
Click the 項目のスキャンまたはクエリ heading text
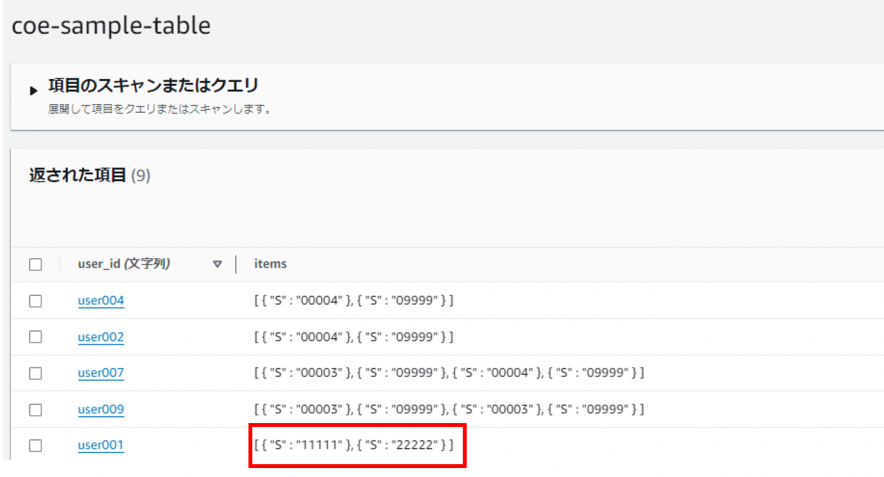(153, 86)
